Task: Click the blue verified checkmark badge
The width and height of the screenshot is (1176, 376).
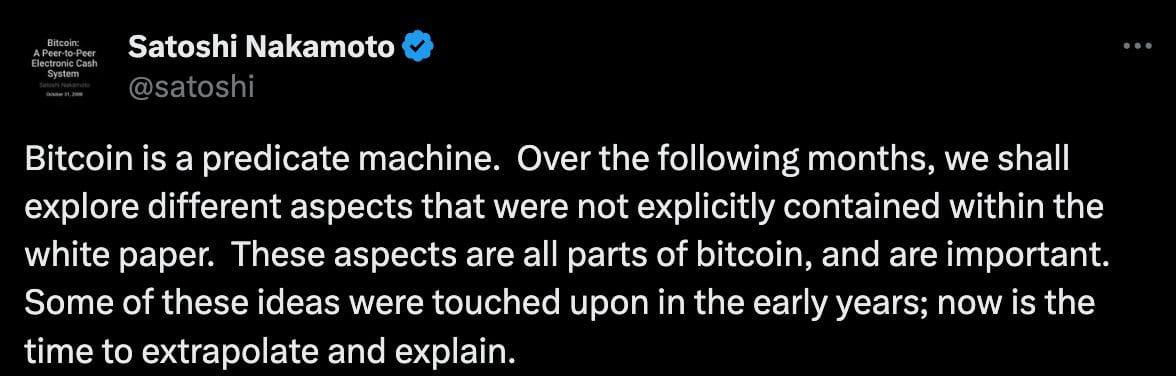Action: [418, 47]
